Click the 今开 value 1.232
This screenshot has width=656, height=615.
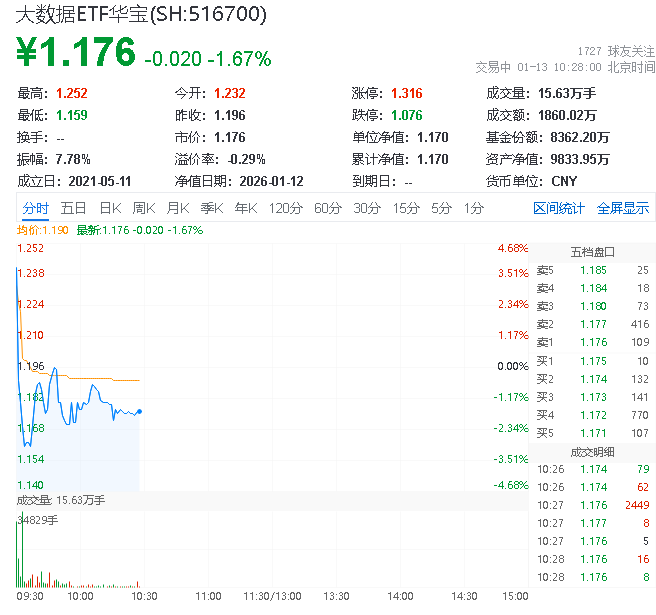point(229,93)
